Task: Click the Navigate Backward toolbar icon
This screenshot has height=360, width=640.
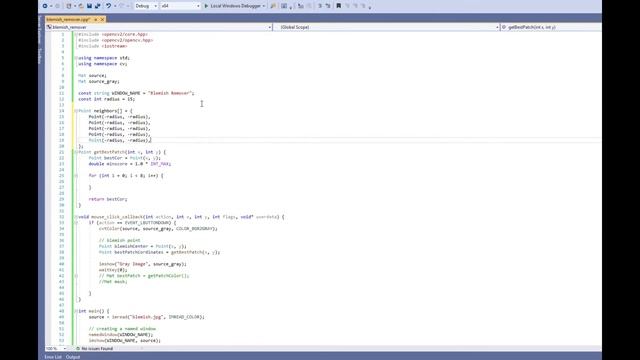Action: pyautogui.click(x=45, y=6)
